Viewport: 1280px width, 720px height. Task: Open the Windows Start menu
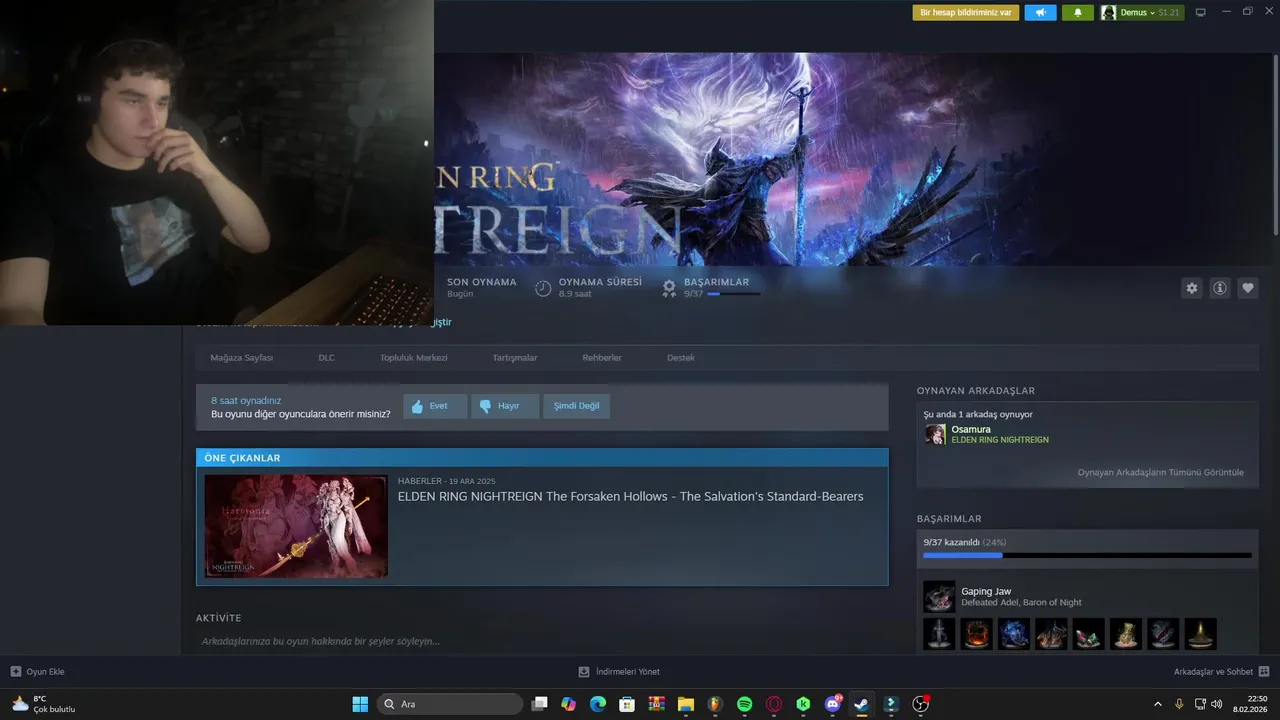tap(360, 704)
